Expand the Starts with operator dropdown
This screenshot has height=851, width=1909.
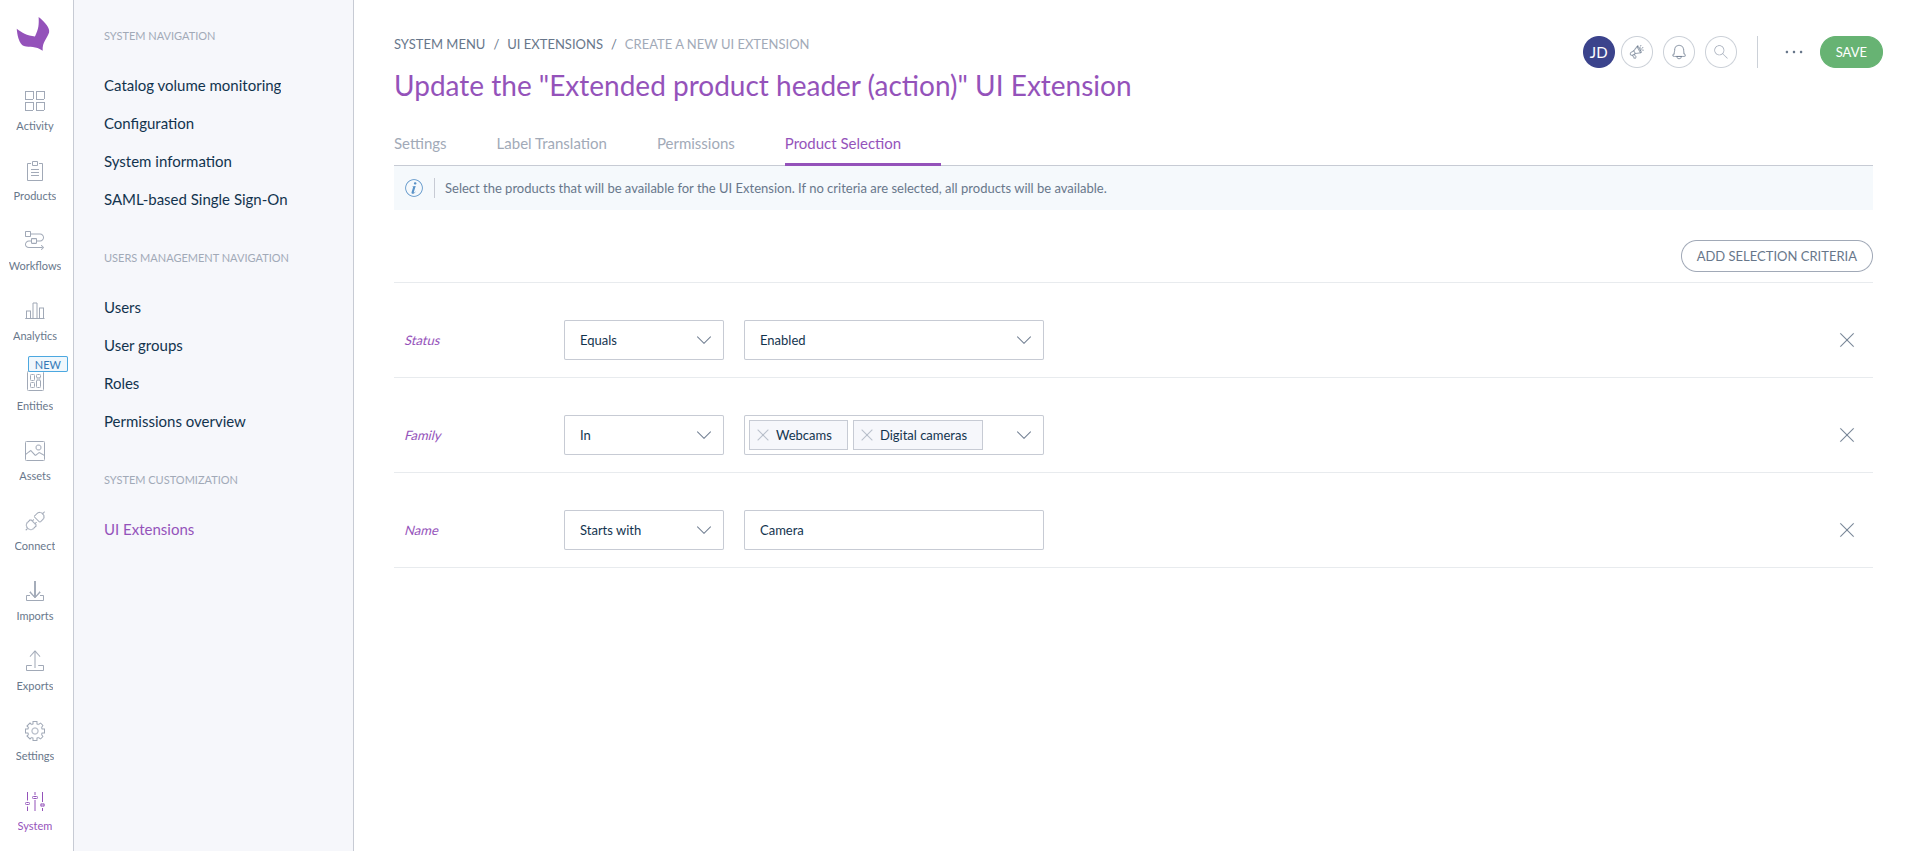point(643,530)
